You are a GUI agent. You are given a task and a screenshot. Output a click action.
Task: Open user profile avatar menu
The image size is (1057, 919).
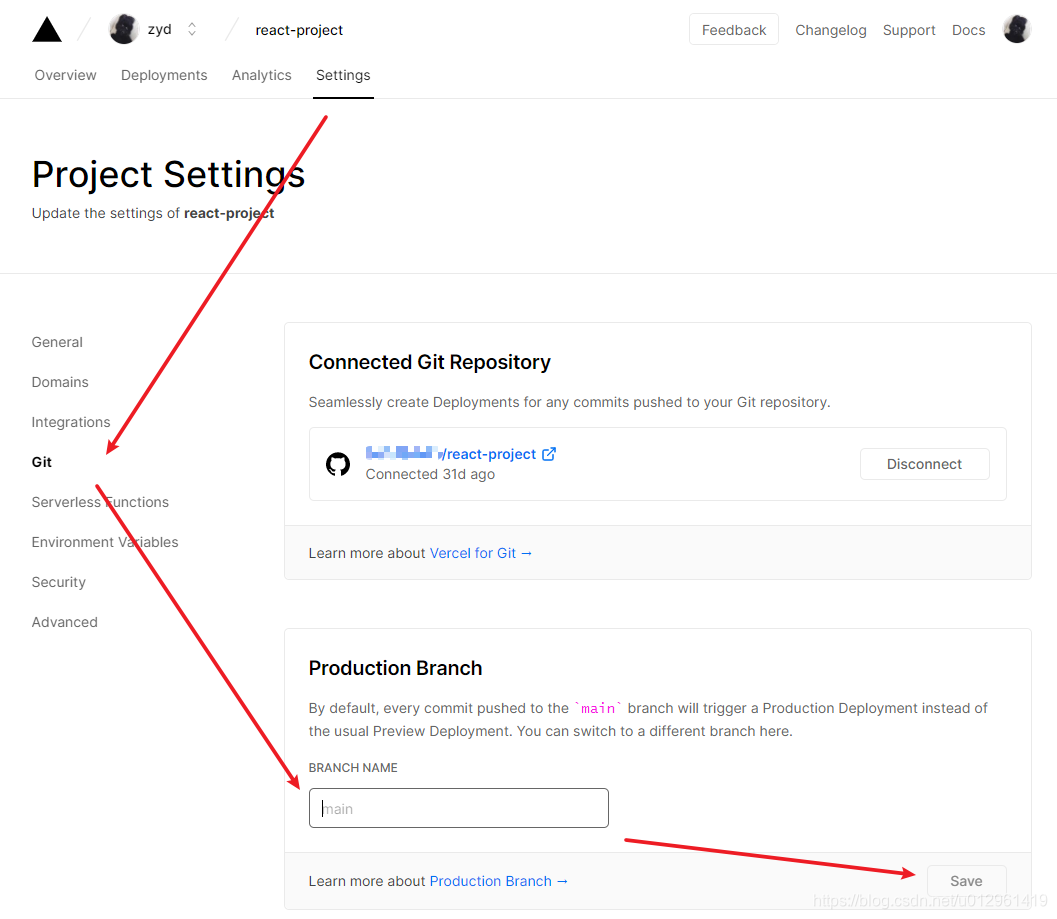tap(1017, 29)
